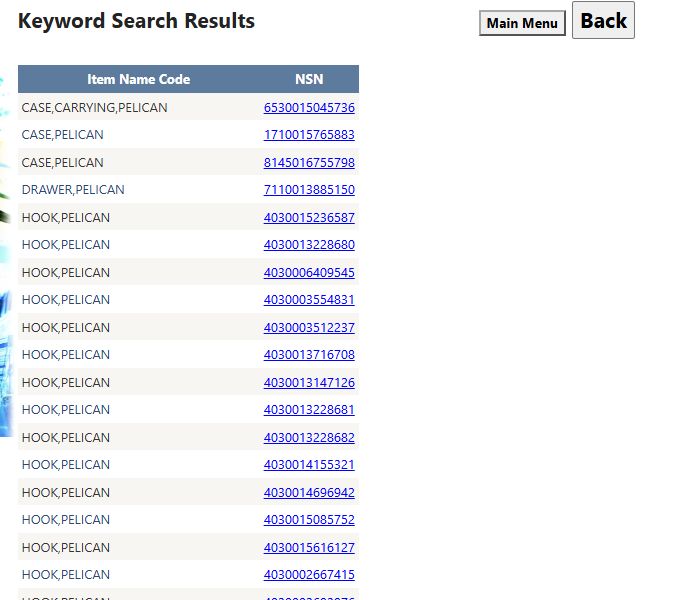The height and width of the screenshot is (600, 700).
Task: Select HOOK,PELICAN text beside 4030013147126
Action: pos(66,383)
